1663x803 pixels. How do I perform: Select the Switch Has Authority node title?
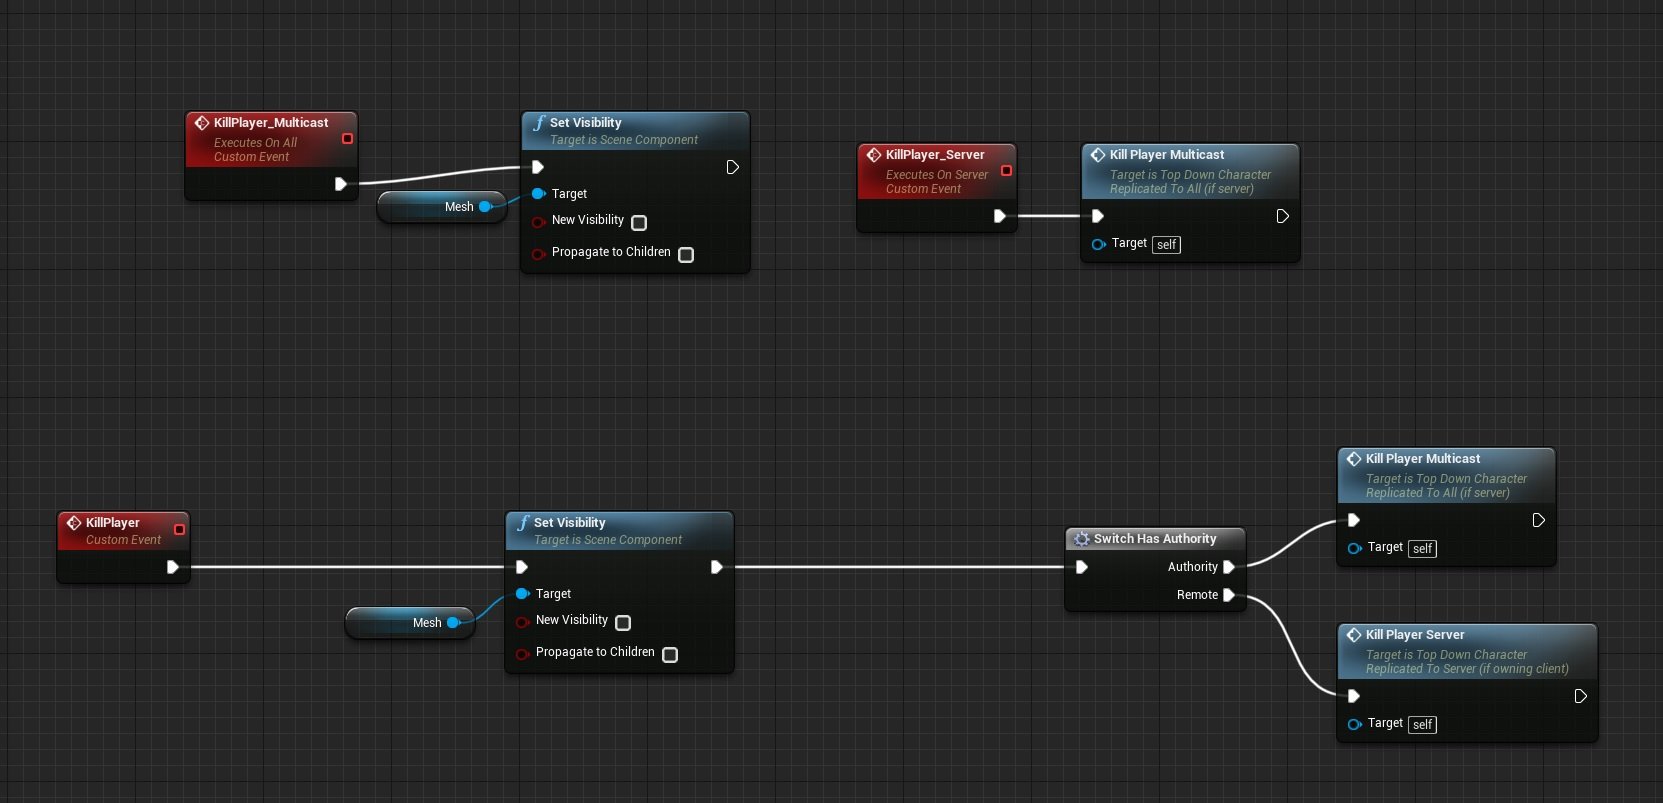click(1155, 539)
